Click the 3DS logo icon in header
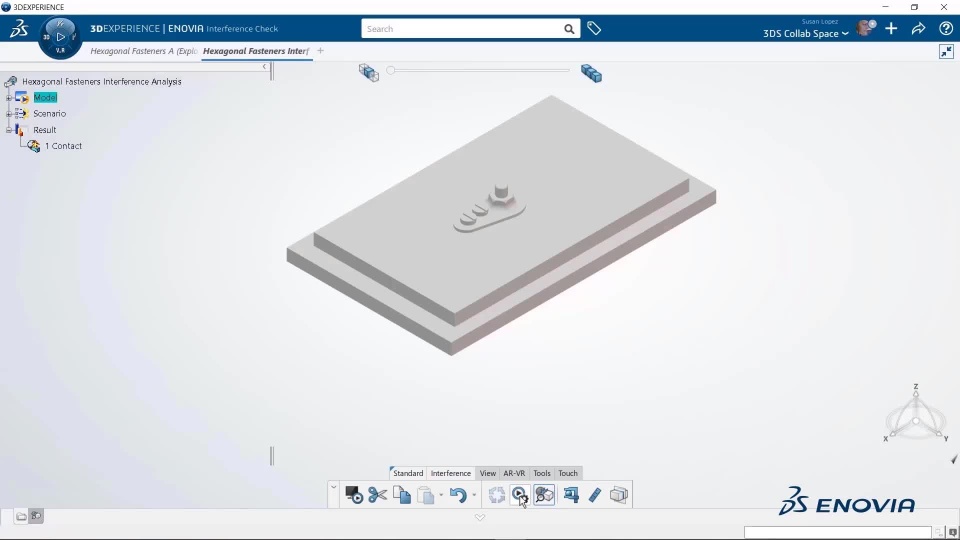The image size is (960, 540). pyautogui.click(x=18, y=29)
